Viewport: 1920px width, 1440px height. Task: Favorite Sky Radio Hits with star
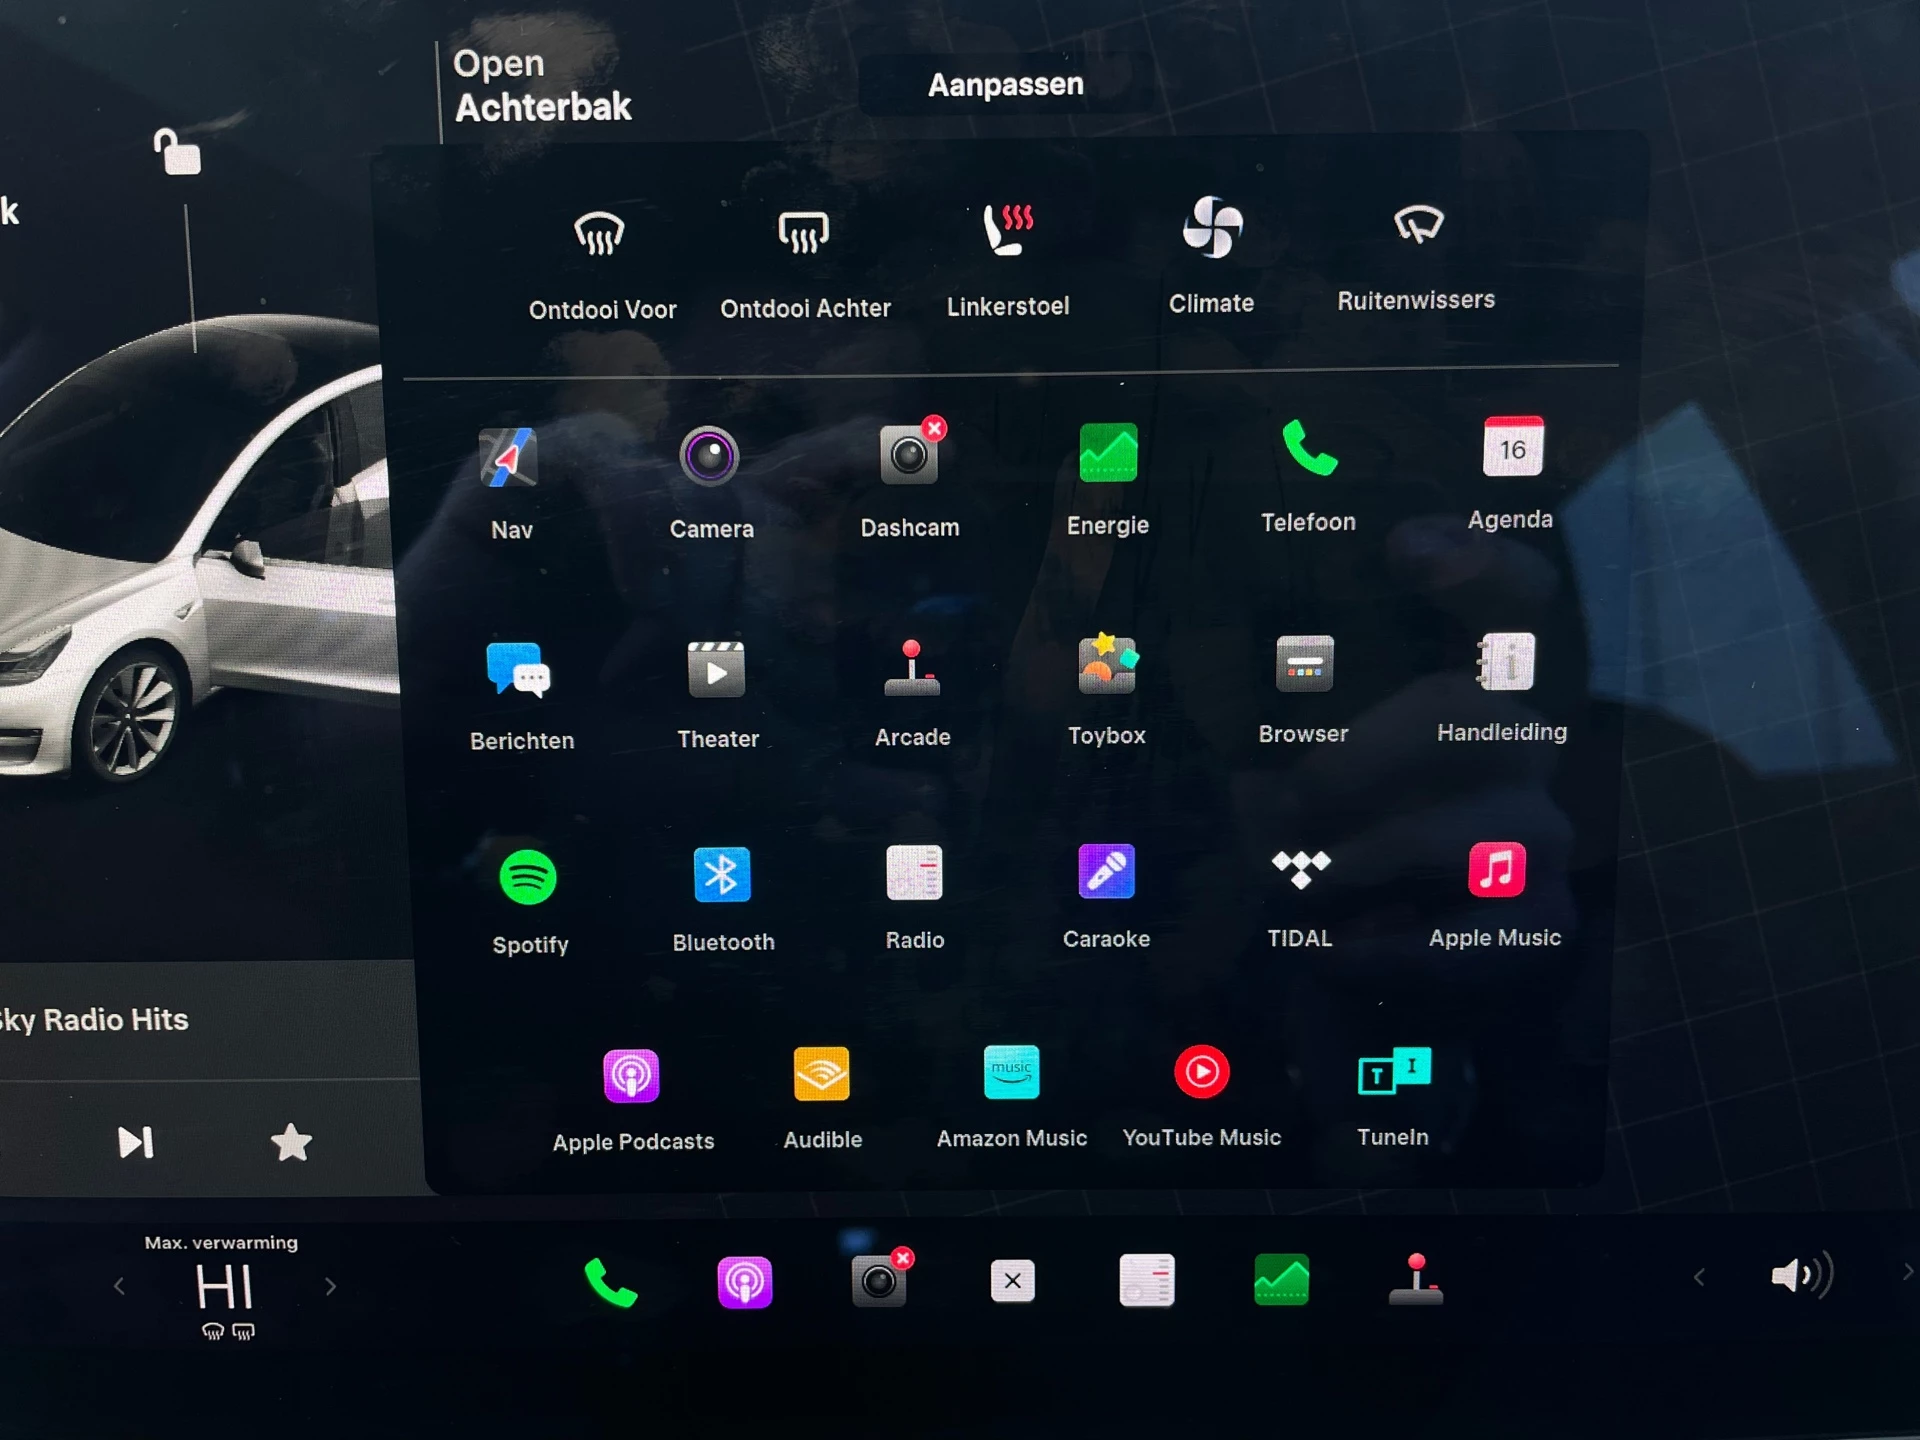[291, 1142]
